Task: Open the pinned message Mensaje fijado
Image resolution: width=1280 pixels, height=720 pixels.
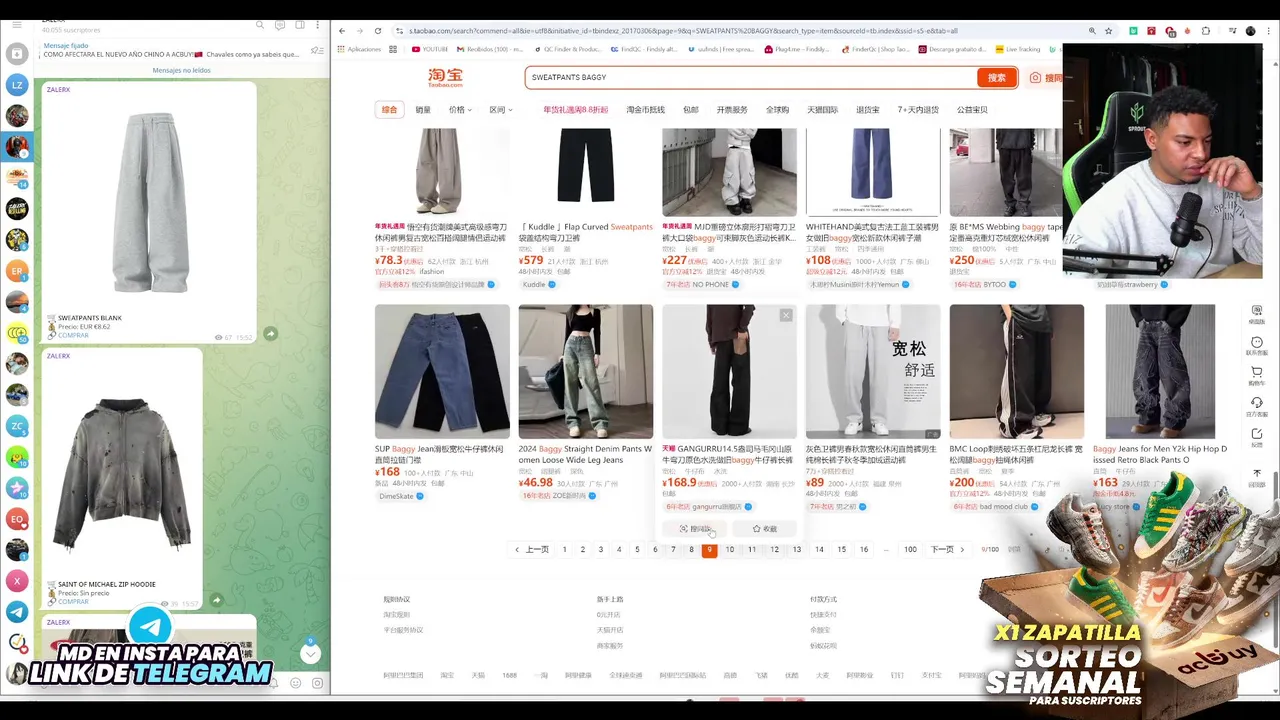Action: (x=170, y=50)
